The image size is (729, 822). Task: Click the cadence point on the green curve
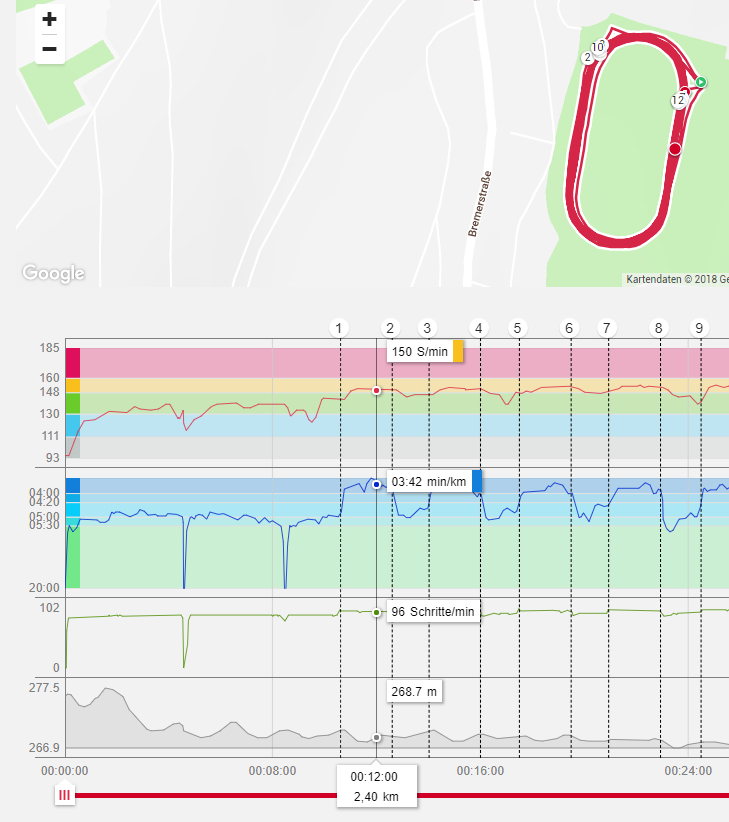(x=376, y=612)
